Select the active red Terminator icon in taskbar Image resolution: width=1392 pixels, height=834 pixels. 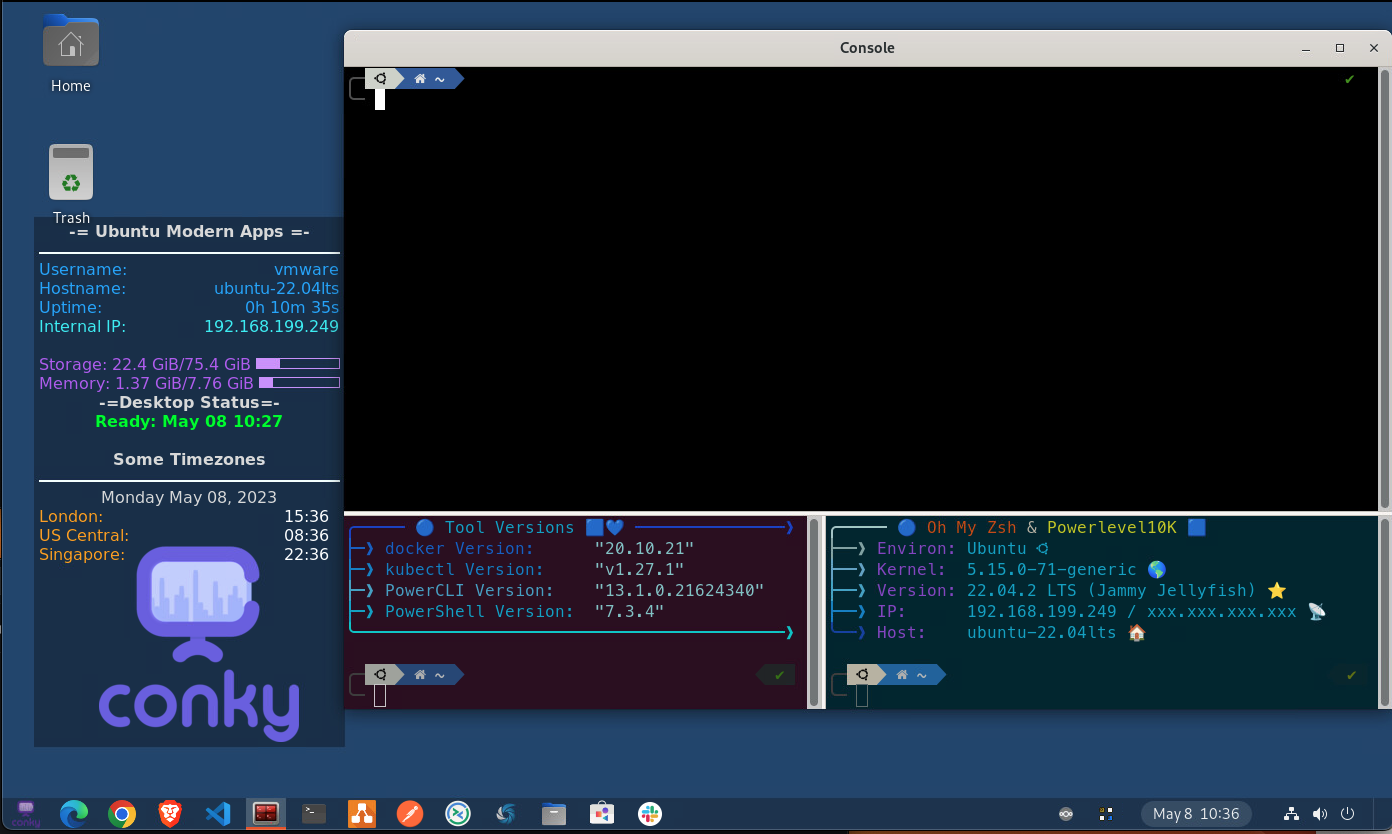[x=266, y=814]
